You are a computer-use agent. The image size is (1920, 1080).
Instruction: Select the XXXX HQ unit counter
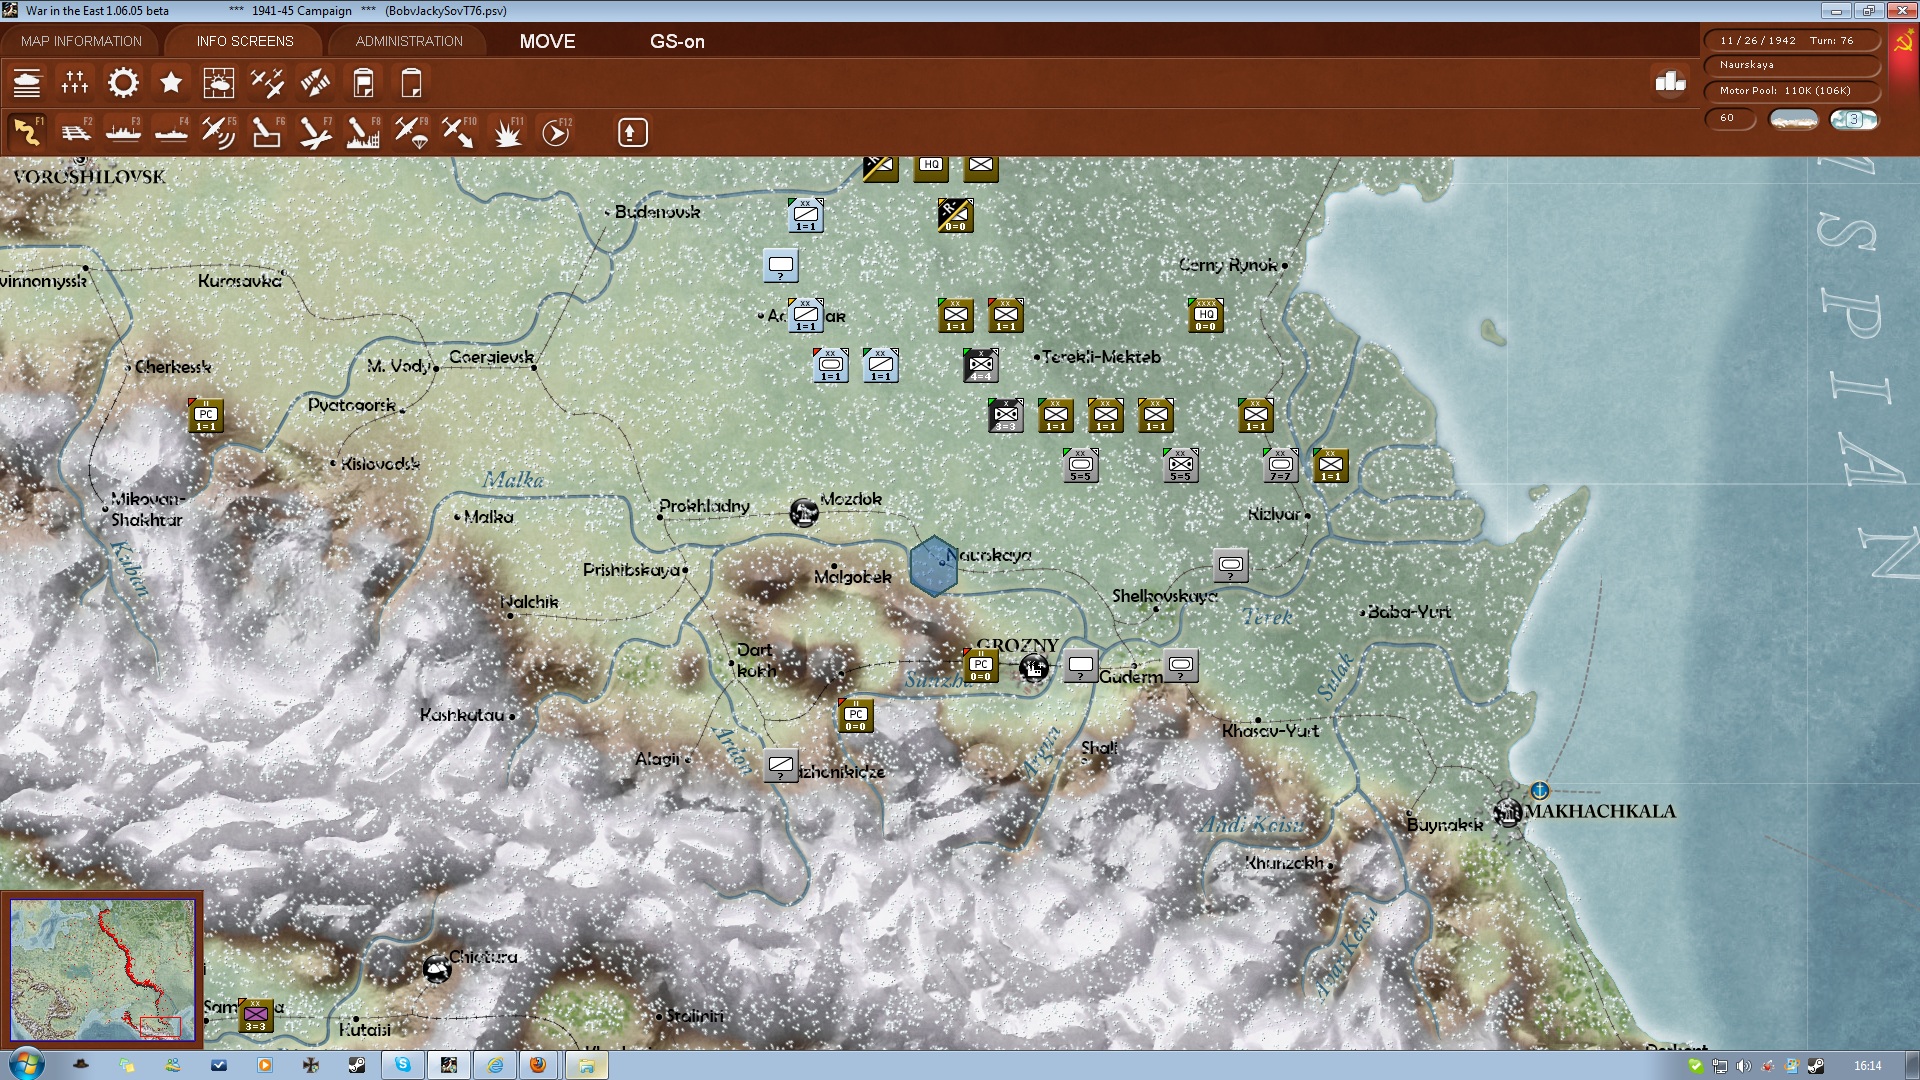click(x=1205, y=315)
